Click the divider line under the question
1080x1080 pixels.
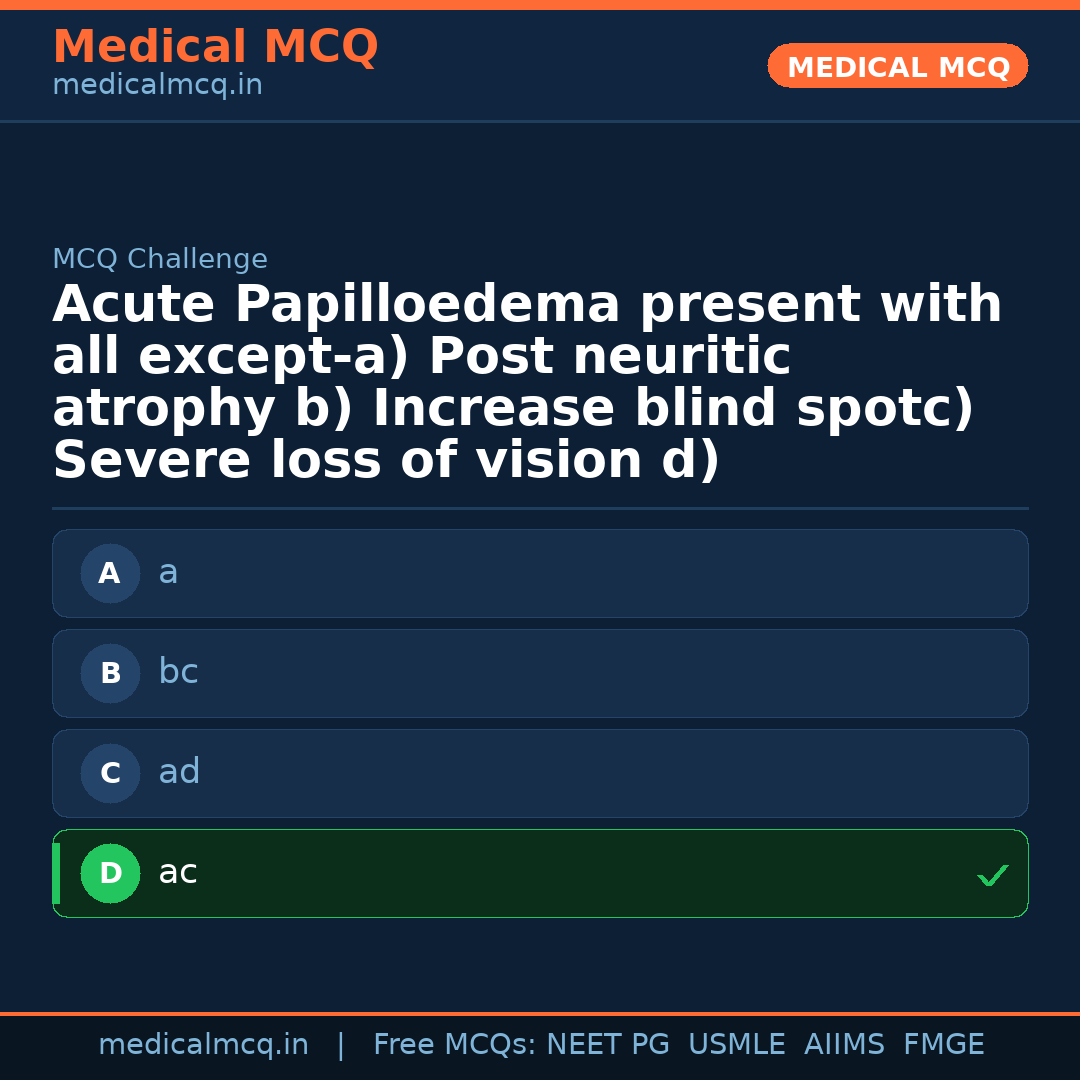coord(540,506)
